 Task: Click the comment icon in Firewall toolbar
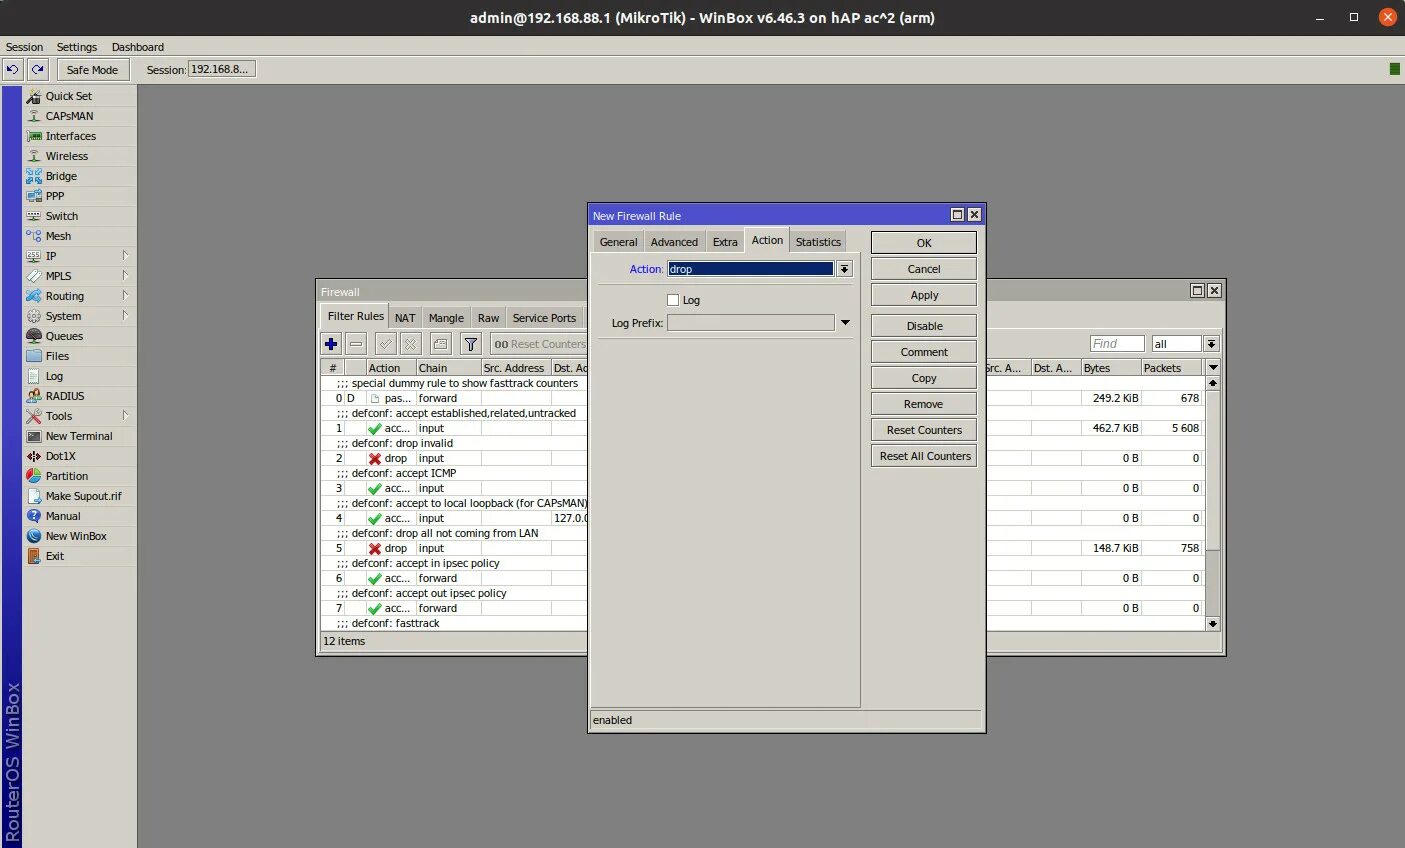tap(440, 344)
